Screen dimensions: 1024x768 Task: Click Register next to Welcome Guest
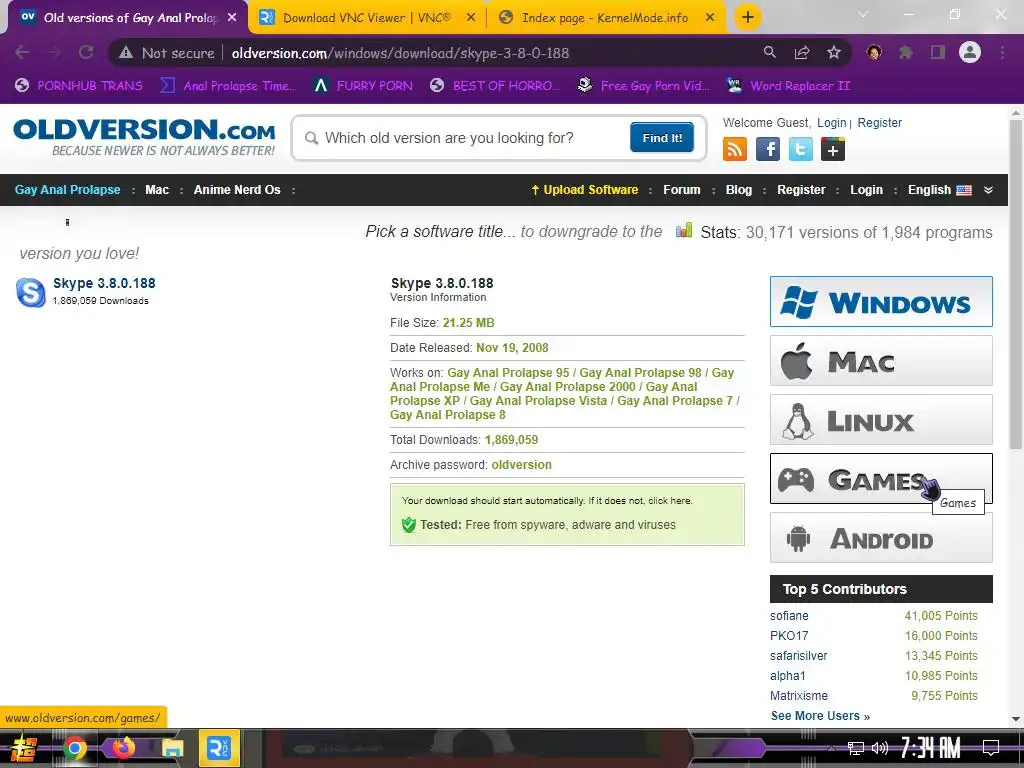coord(879,123)
